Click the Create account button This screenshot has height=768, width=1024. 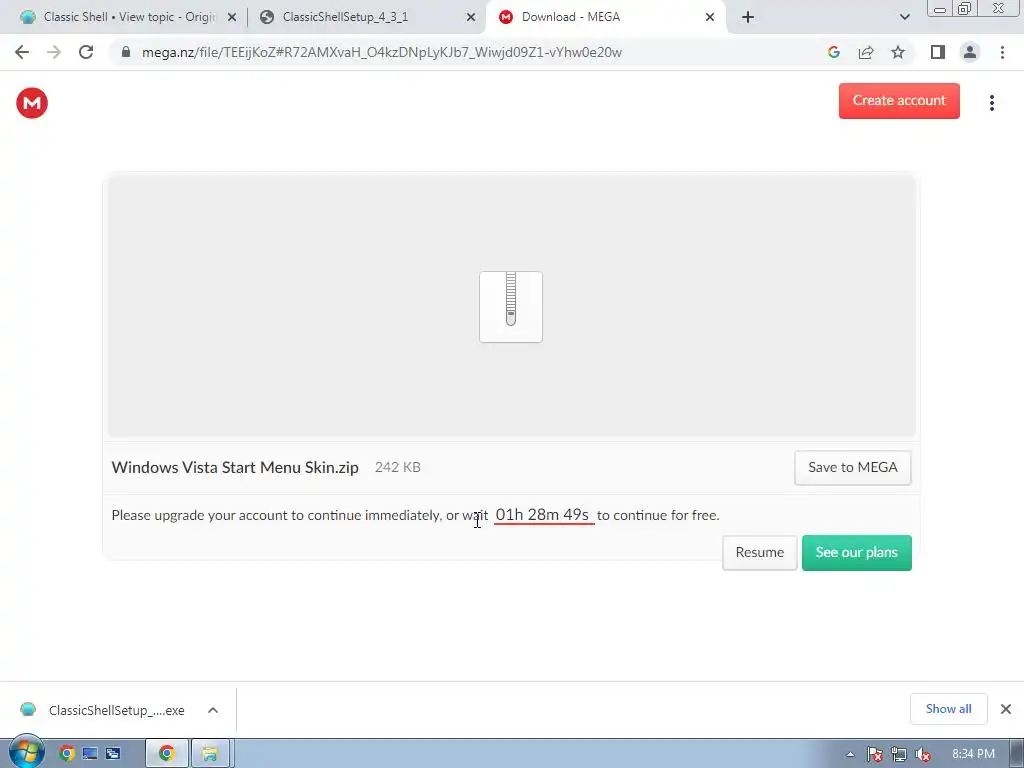[899, 101]
